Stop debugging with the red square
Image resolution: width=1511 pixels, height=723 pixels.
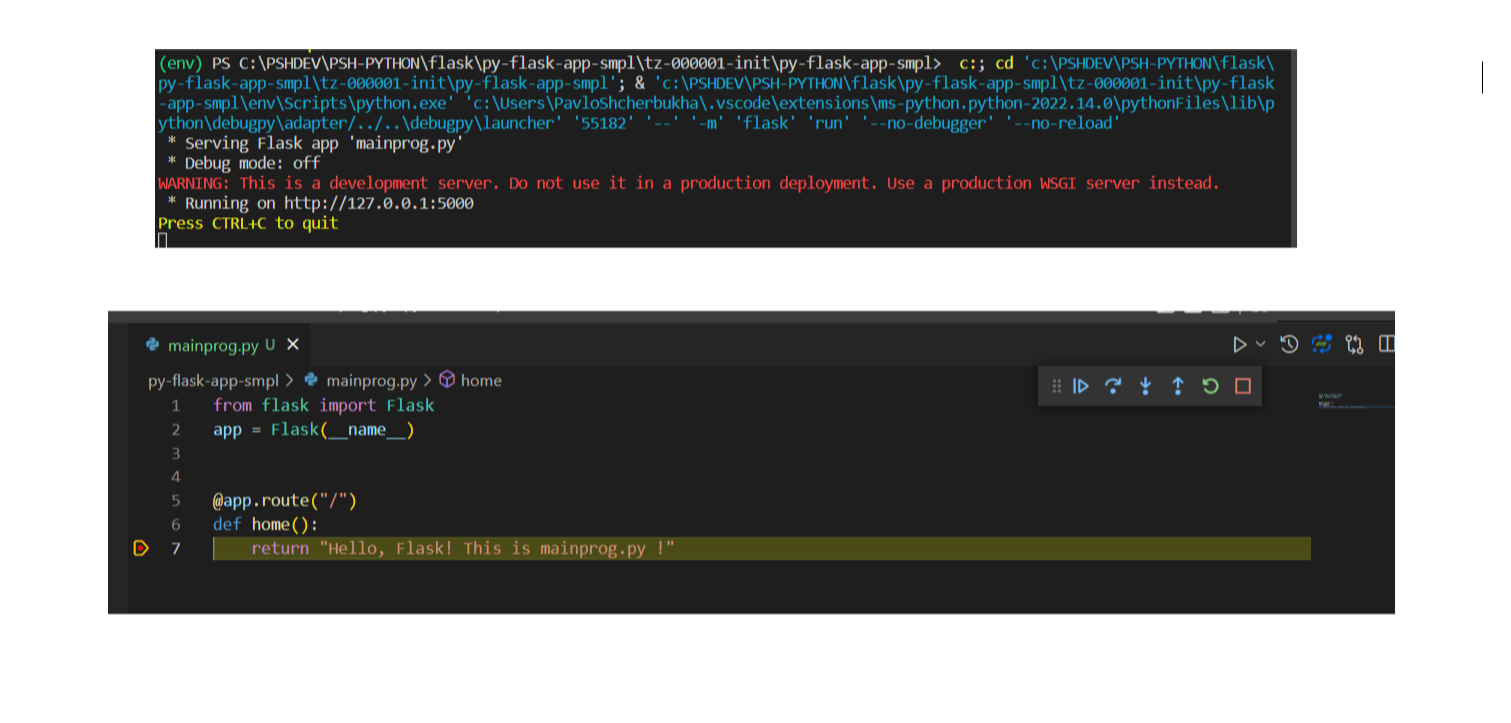point(1243,386)
